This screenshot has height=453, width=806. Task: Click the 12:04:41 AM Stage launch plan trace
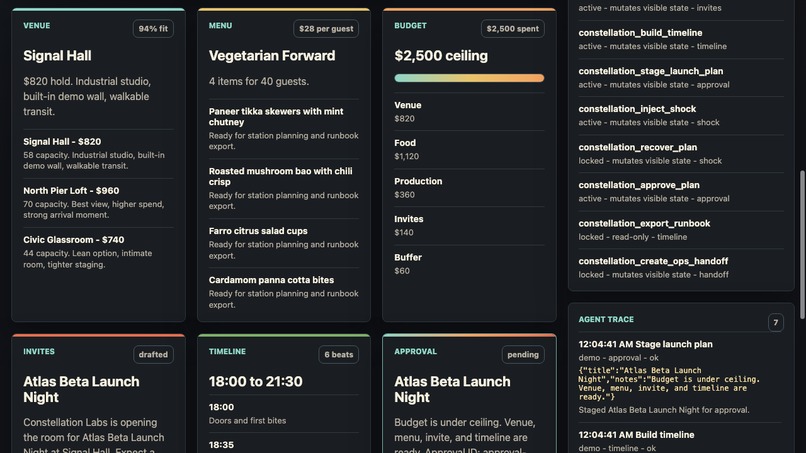click(646, 345)
